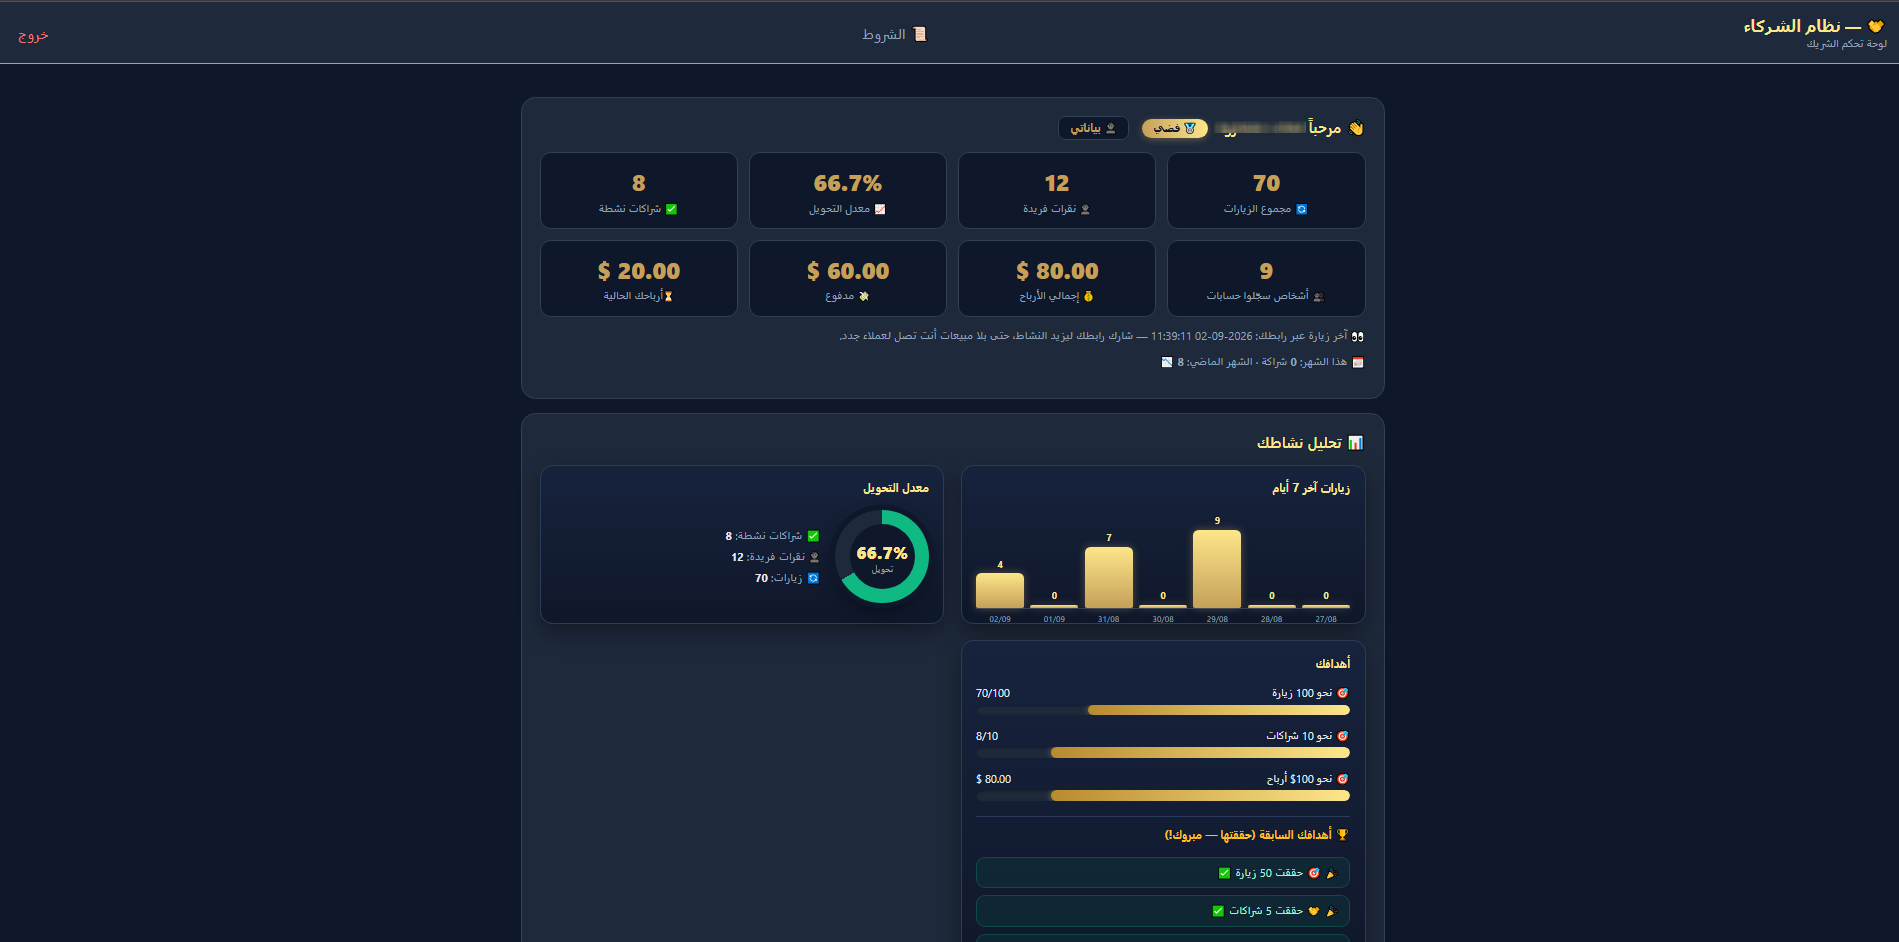Click the green check beside شراكات نشطة card
1899x942 pixels.
[x=672, y=209]
